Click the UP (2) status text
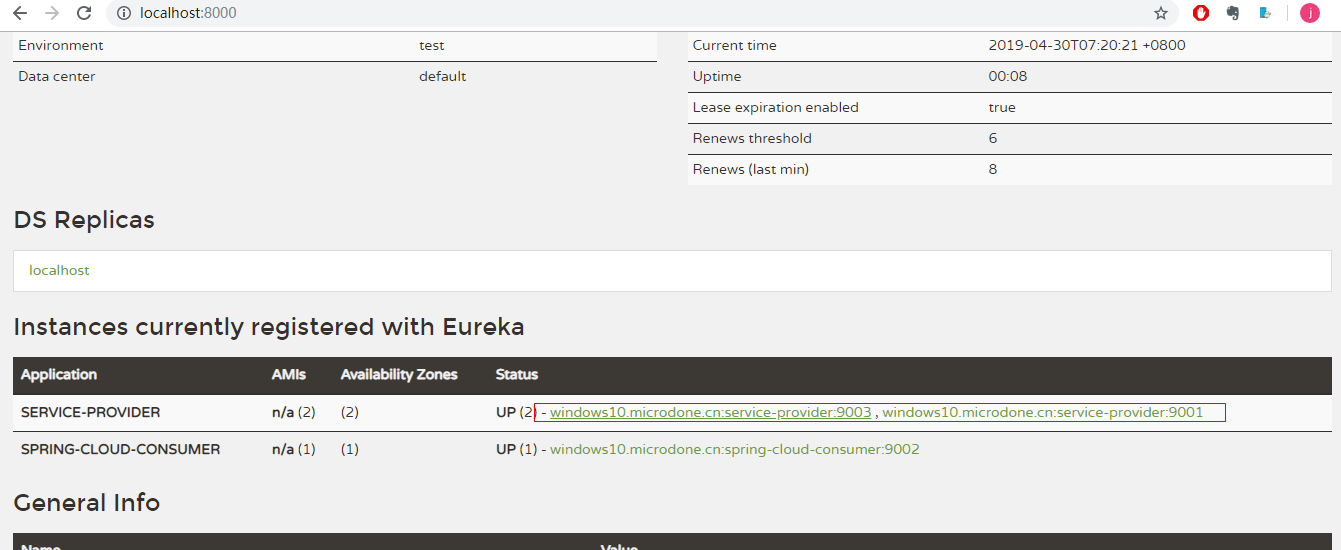This screenshot has width=1341, height=550. tap(517, 412)
